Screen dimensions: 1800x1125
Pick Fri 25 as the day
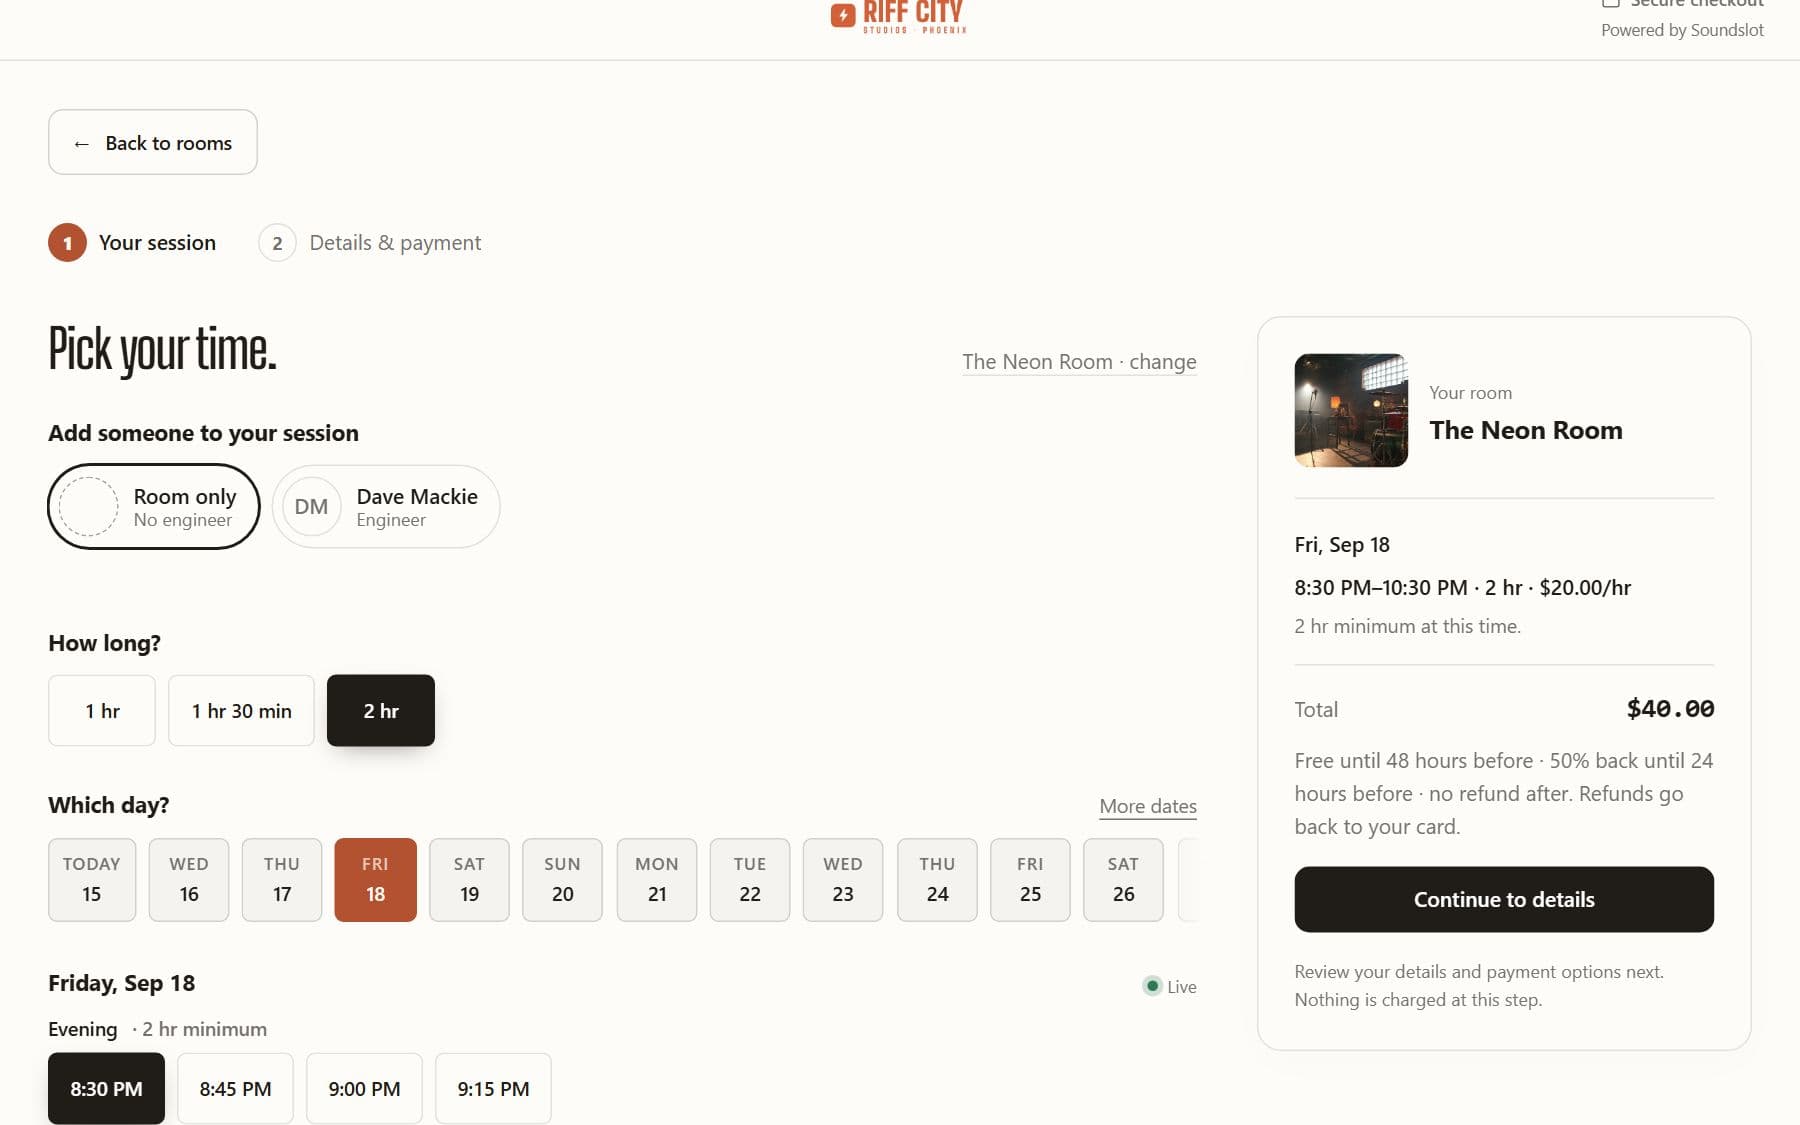pyautogui.click(x=1030, y=879)
